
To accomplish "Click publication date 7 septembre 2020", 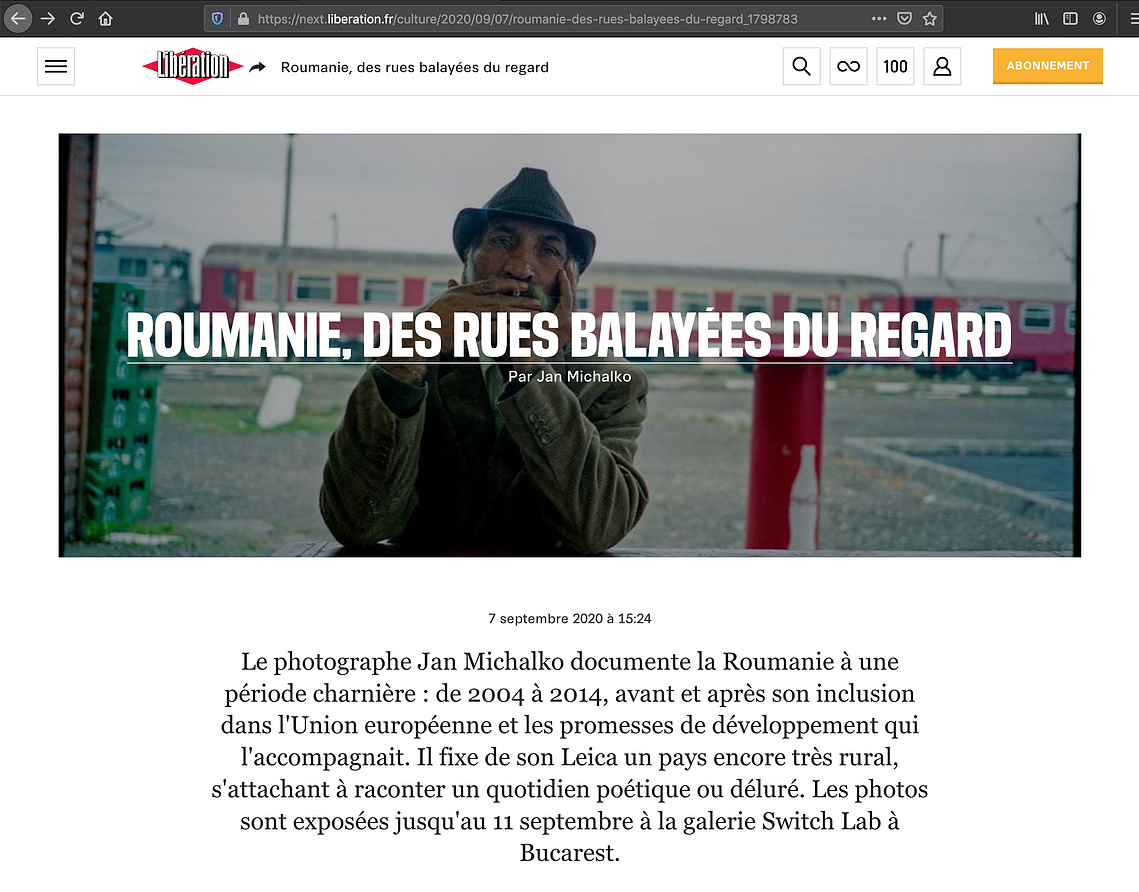I will (570, 618).
